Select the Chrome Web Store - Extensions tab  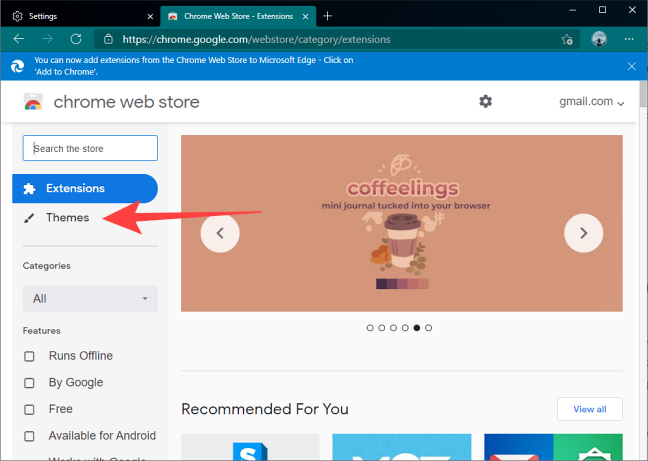coord(238,17)
